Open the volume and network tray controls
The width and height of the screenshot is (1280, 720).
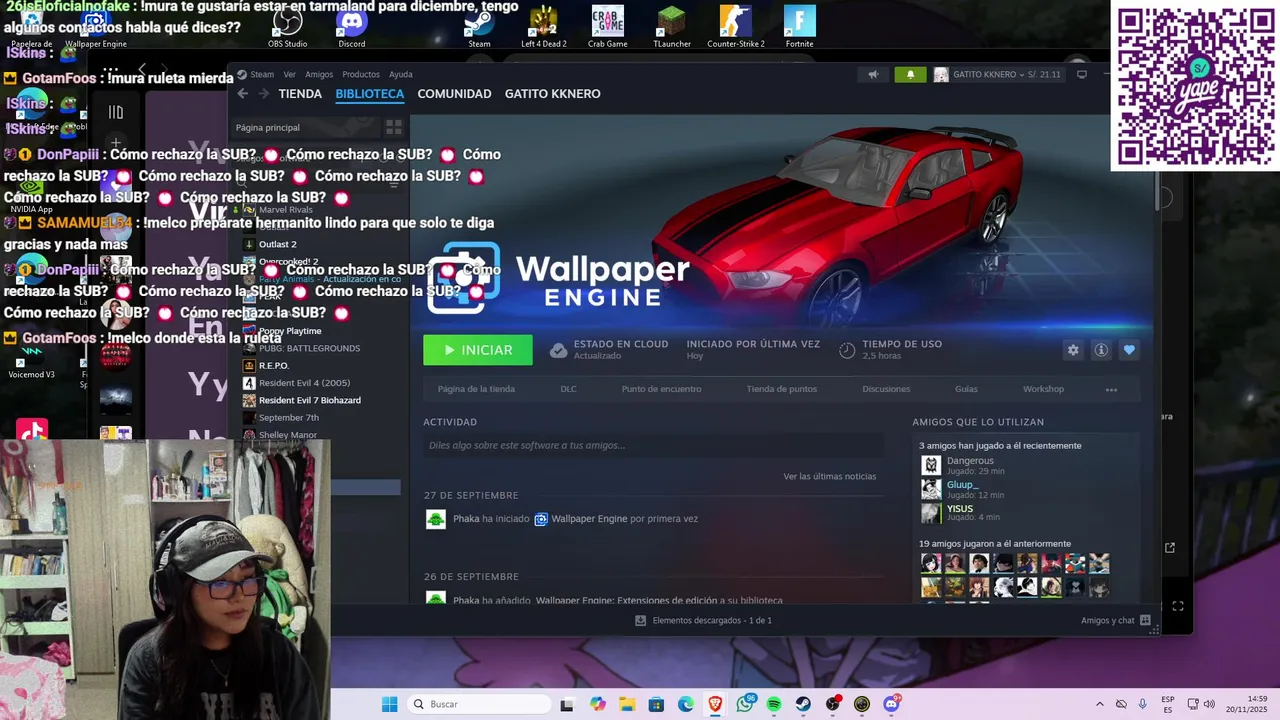tap(1201, 704)
